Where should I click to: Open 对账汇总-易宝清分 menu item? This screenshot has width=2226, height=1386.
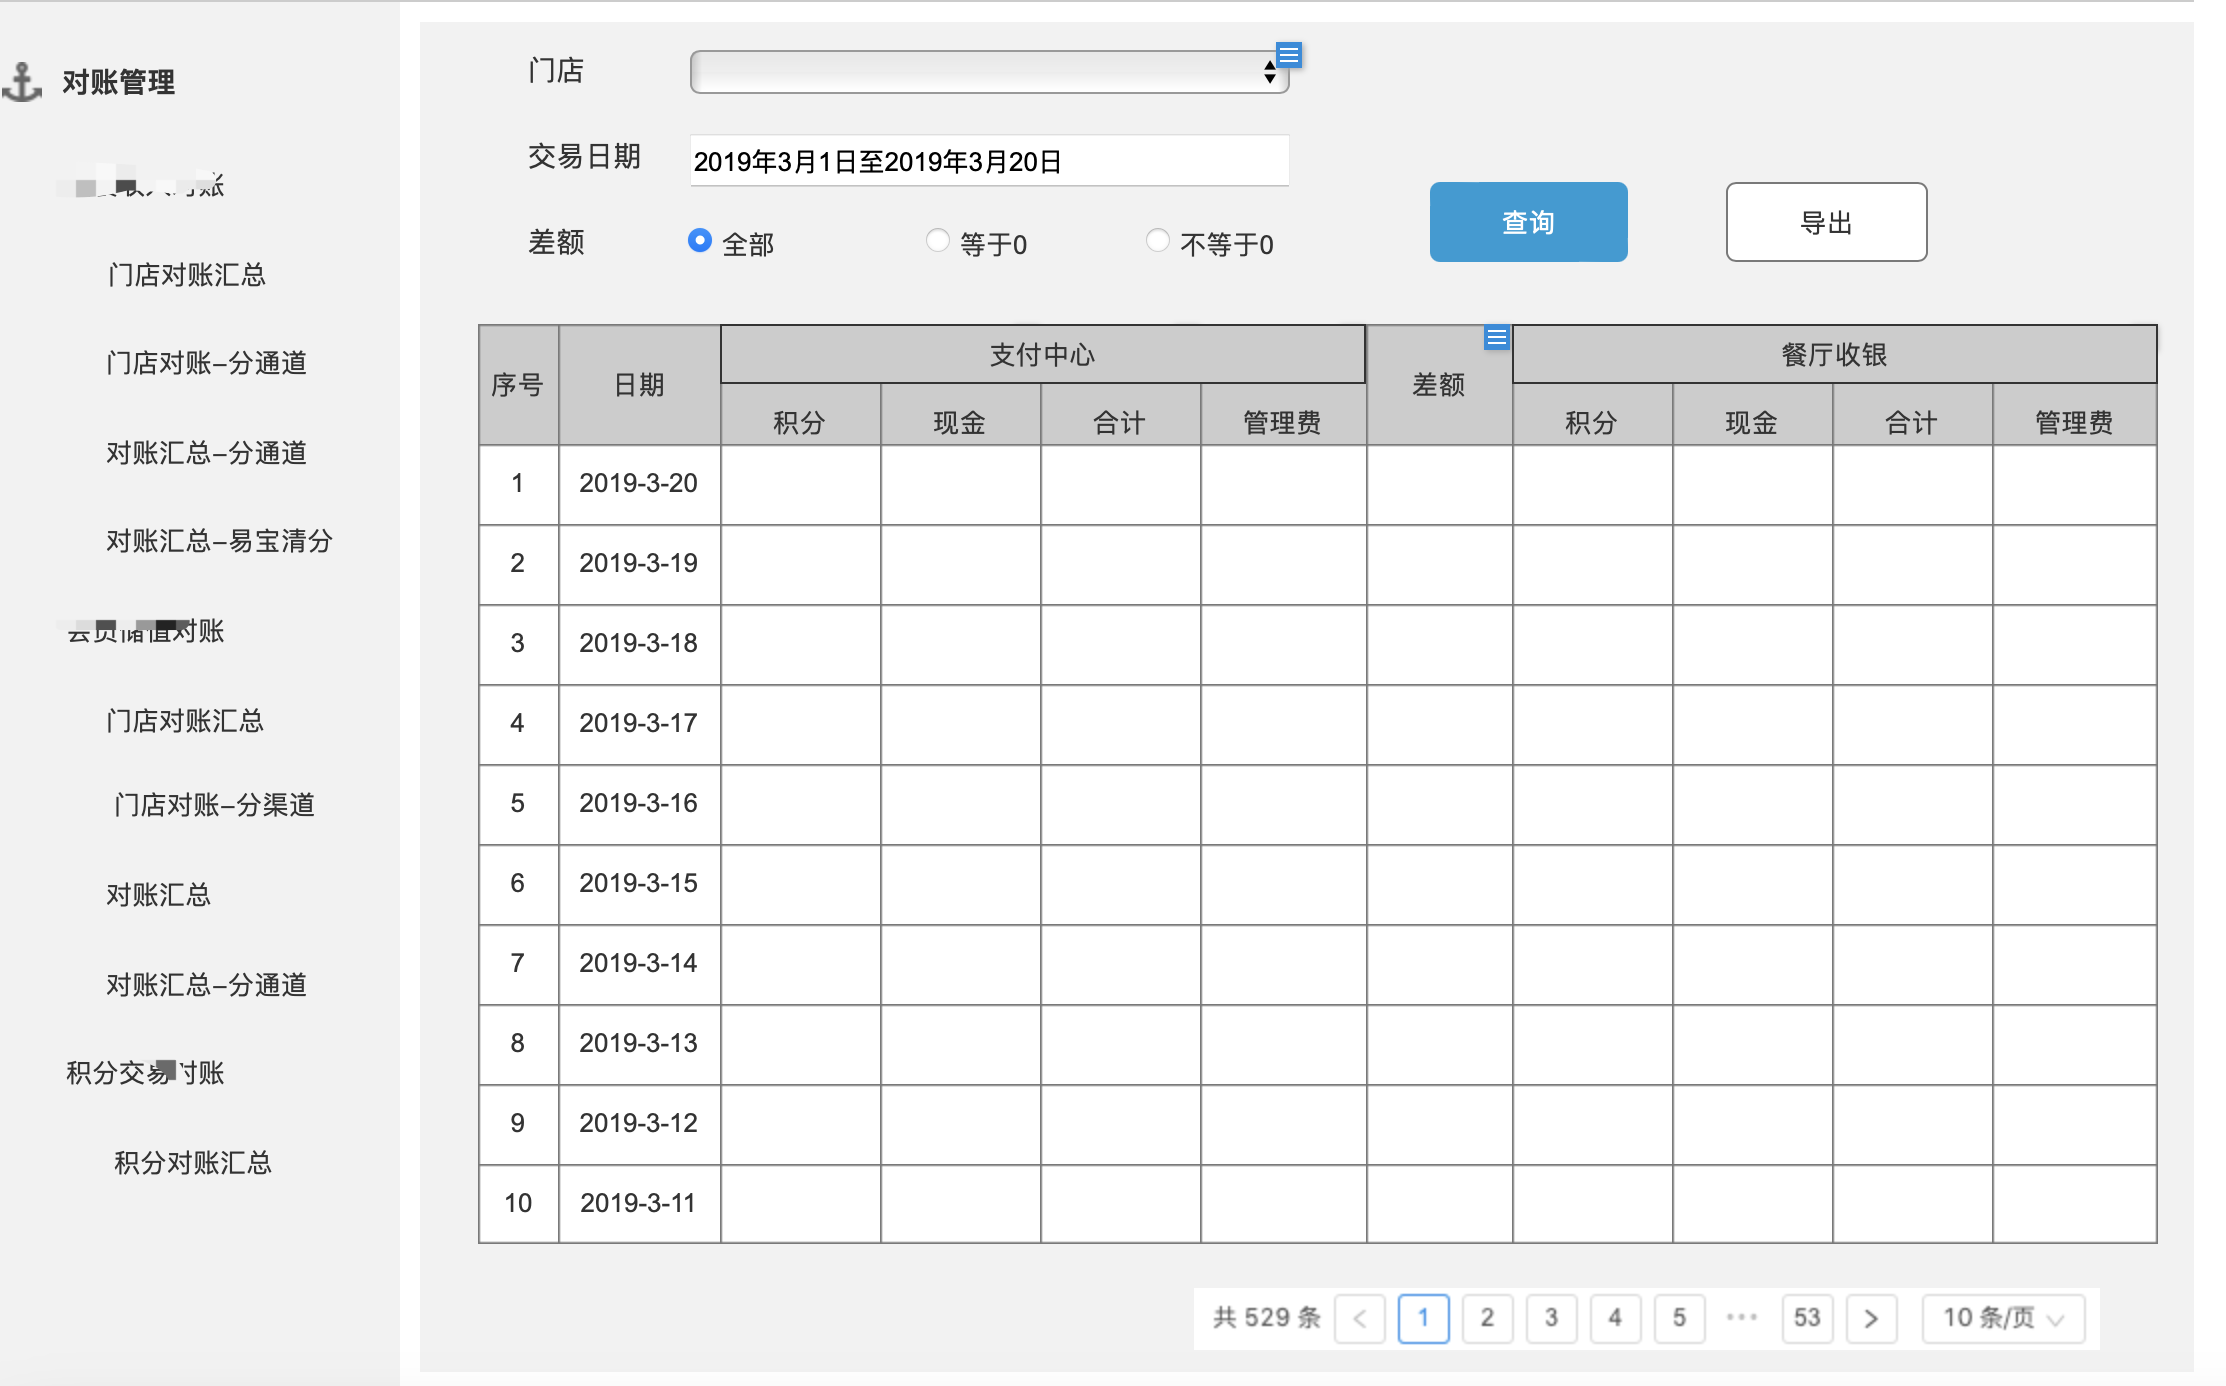click(219, 541)
